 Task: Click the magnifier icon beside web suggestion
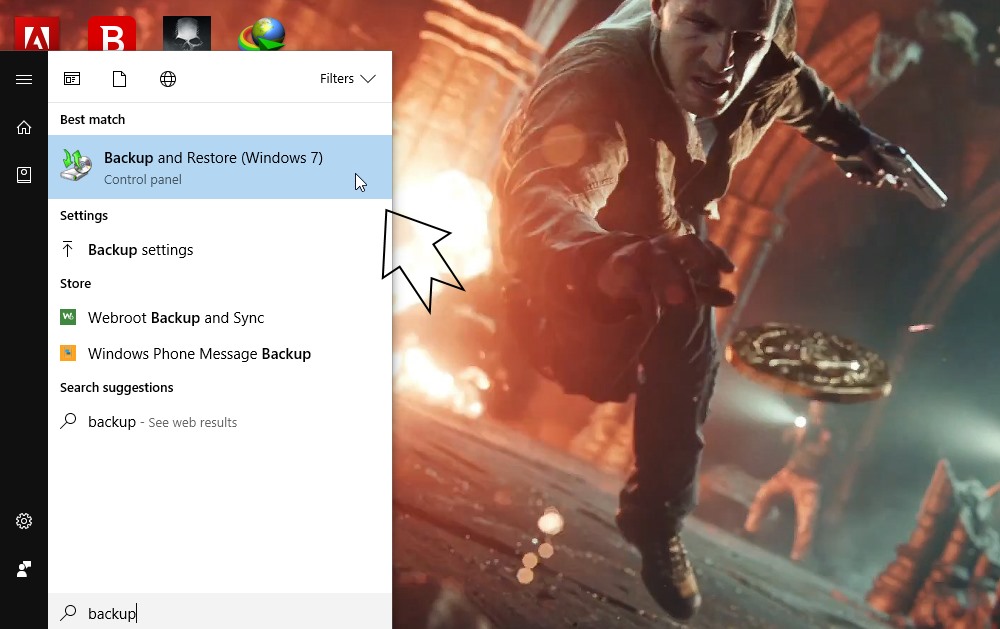(x=68, y=421)
